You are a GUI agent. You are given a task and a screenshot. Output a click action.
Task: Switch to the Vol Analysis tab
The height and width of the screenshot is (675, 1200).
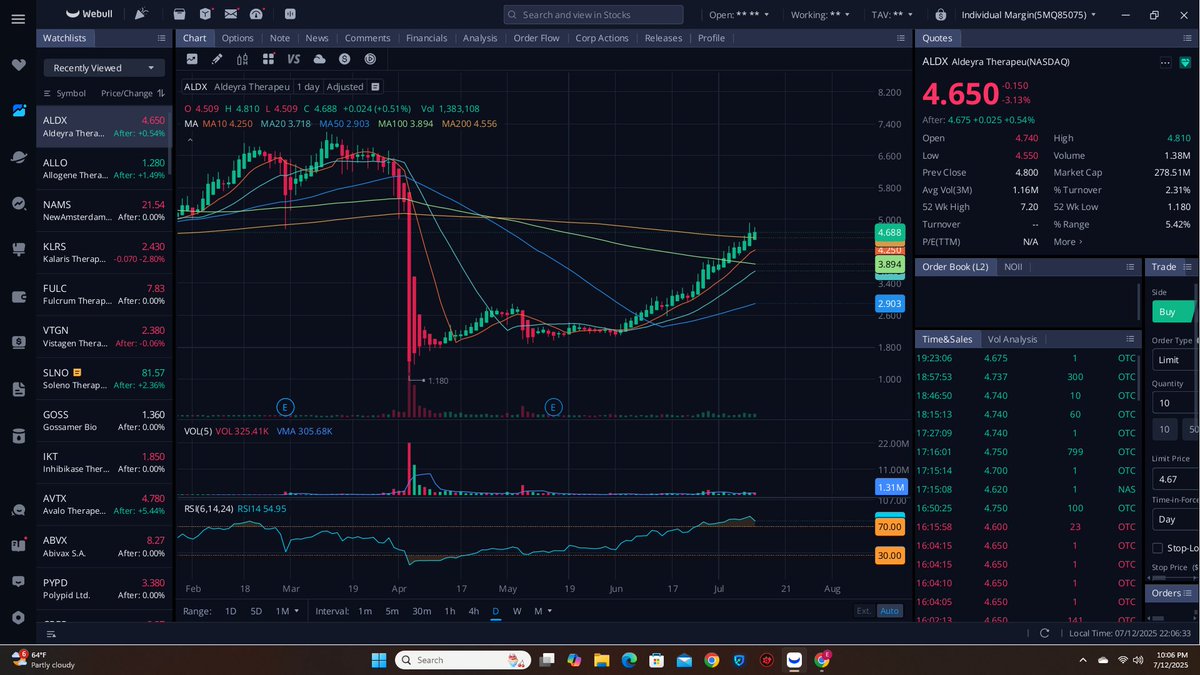coord(1013,339)
